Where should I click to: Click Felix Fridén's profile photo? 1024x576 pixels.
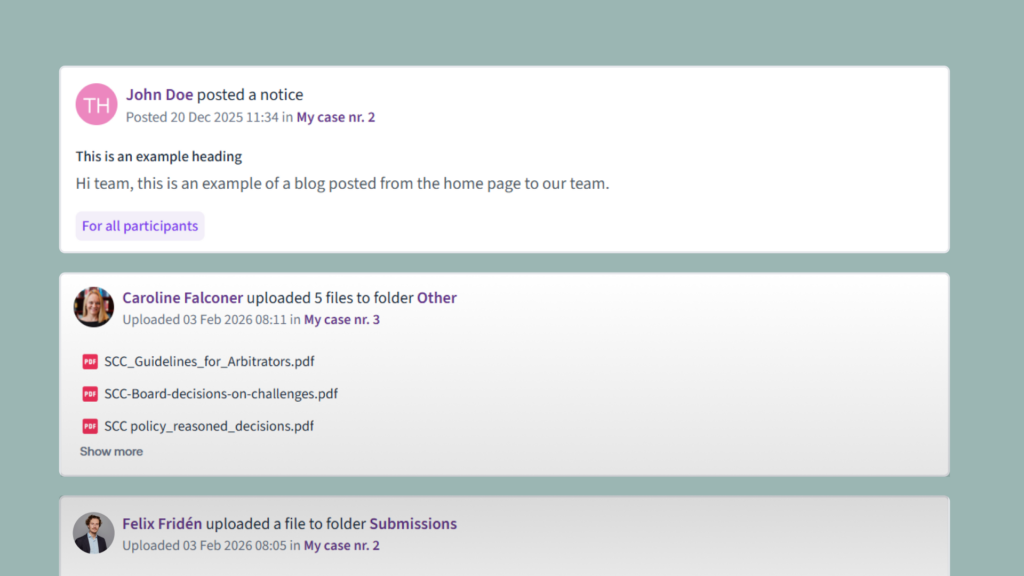pos(94,533)
